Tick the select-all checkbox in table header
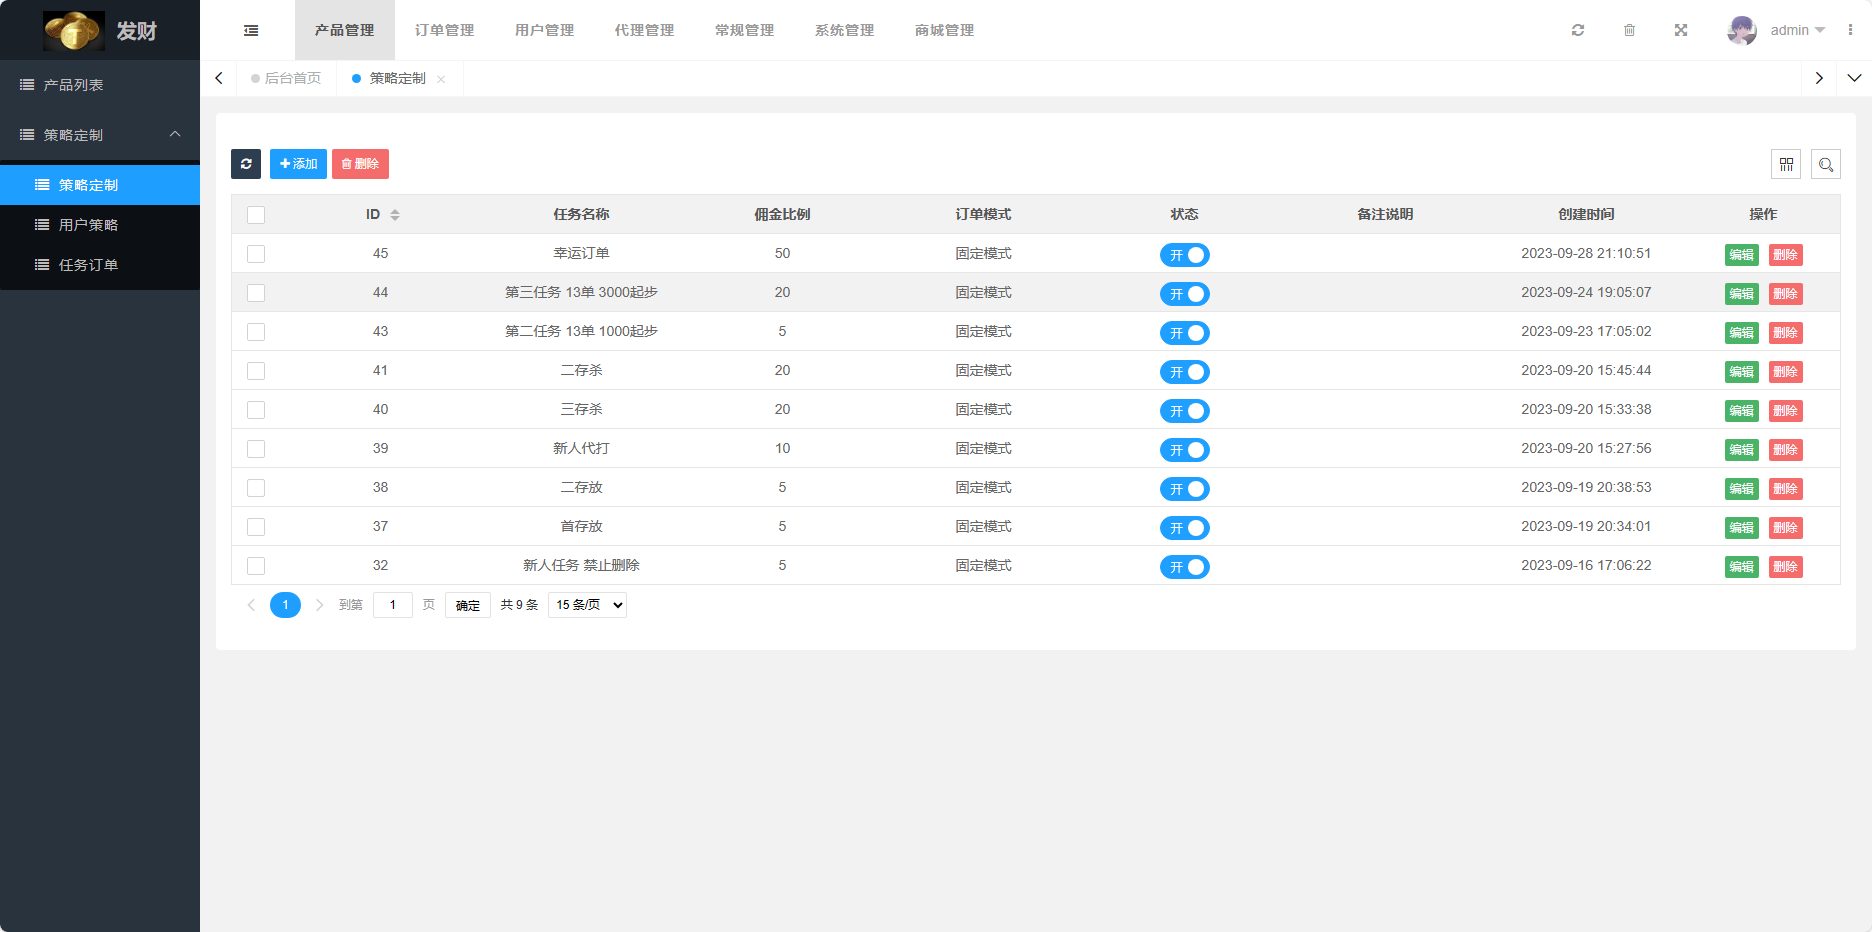 coord(256,215)
